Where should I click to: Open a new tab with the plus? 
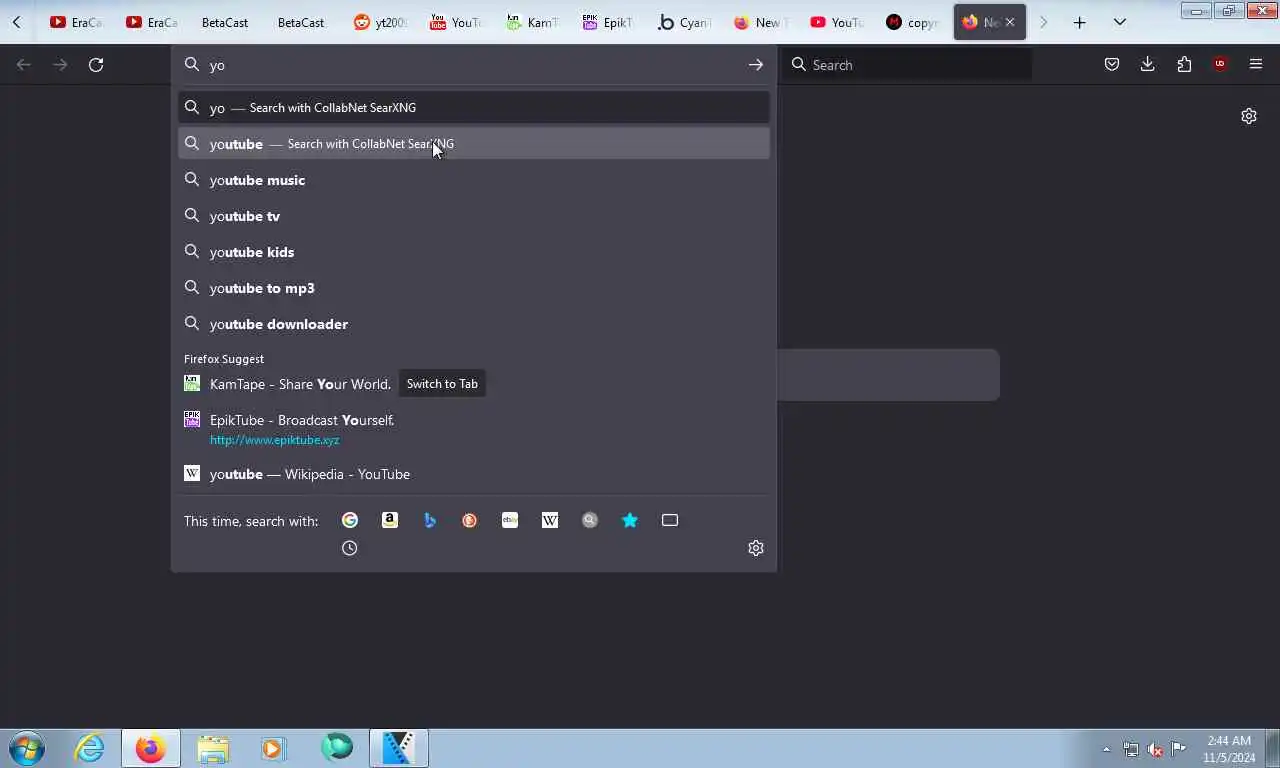point(1080,22)
